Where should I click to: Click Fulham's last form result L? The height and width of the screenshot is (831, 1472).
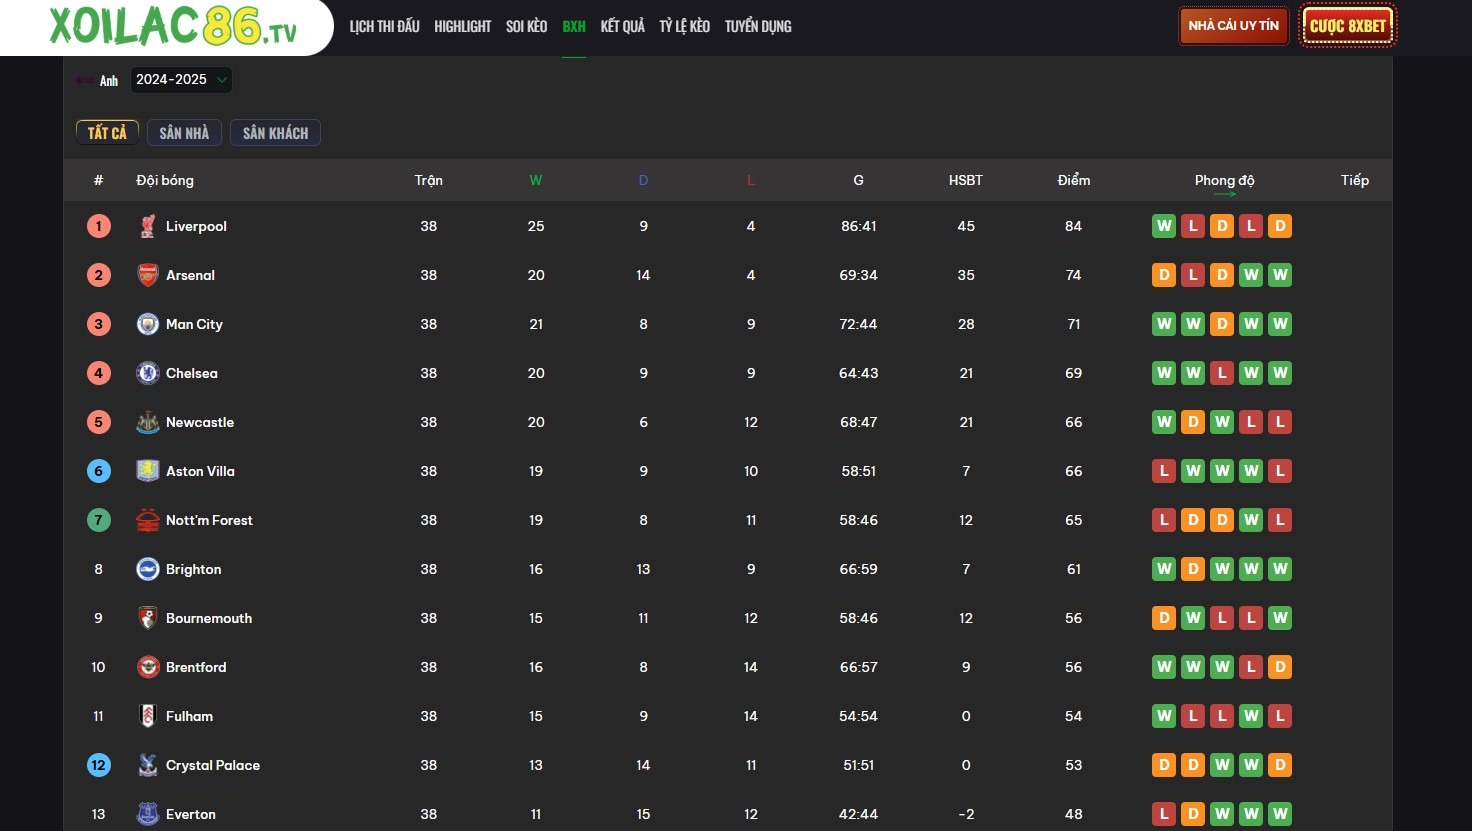[1280, 716]
